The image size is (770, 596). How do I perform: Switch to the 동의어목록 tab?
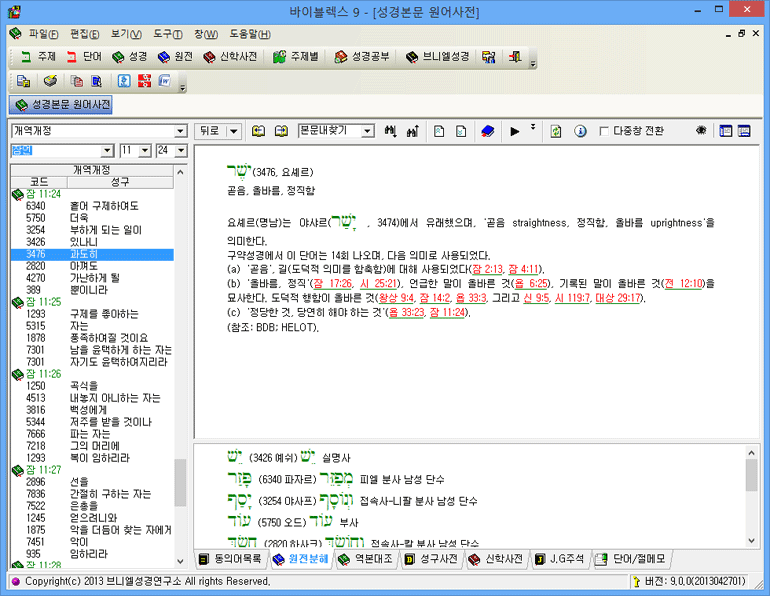[x=231, y=559]
